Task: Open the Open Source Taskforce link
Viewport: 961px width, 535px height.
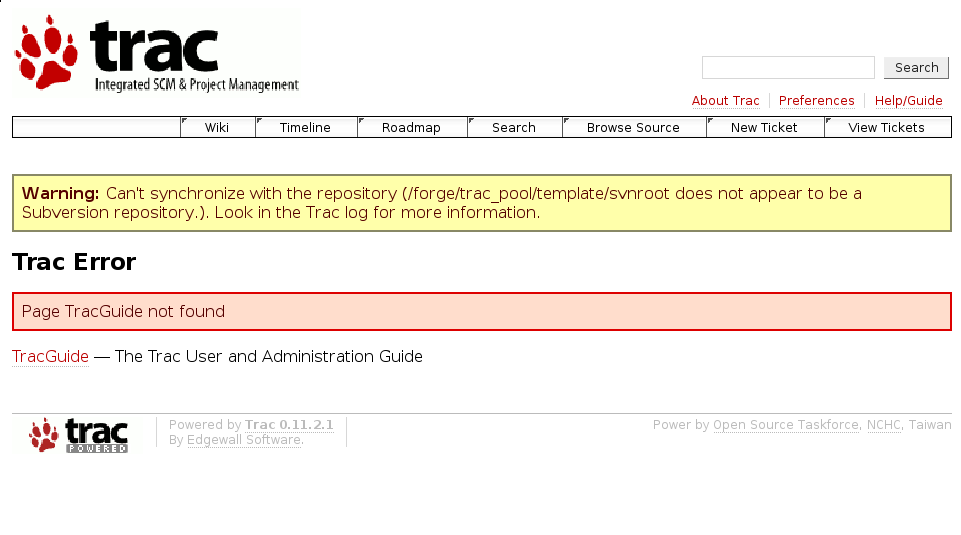Action: [x=786, y=425]
